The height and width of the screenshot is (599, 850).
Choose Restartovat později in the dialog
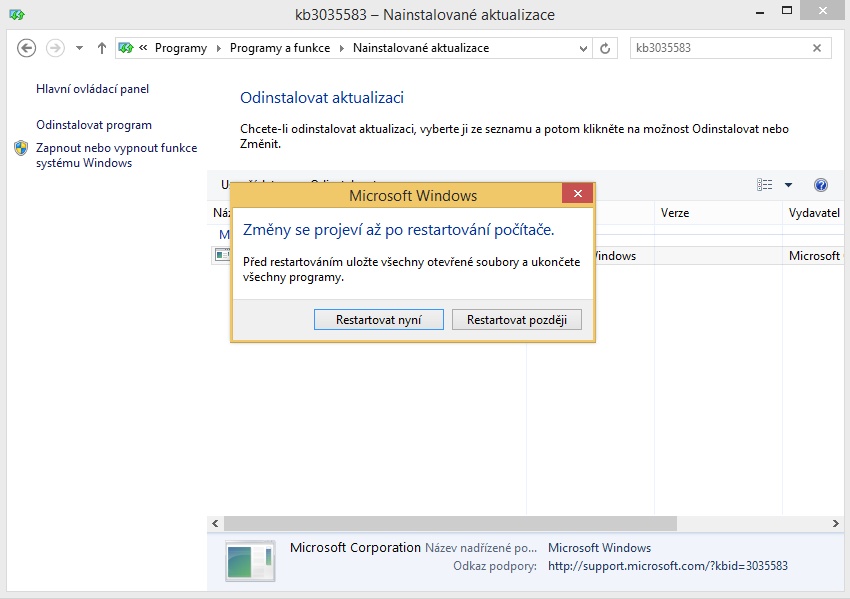click(x=517, y=320)
